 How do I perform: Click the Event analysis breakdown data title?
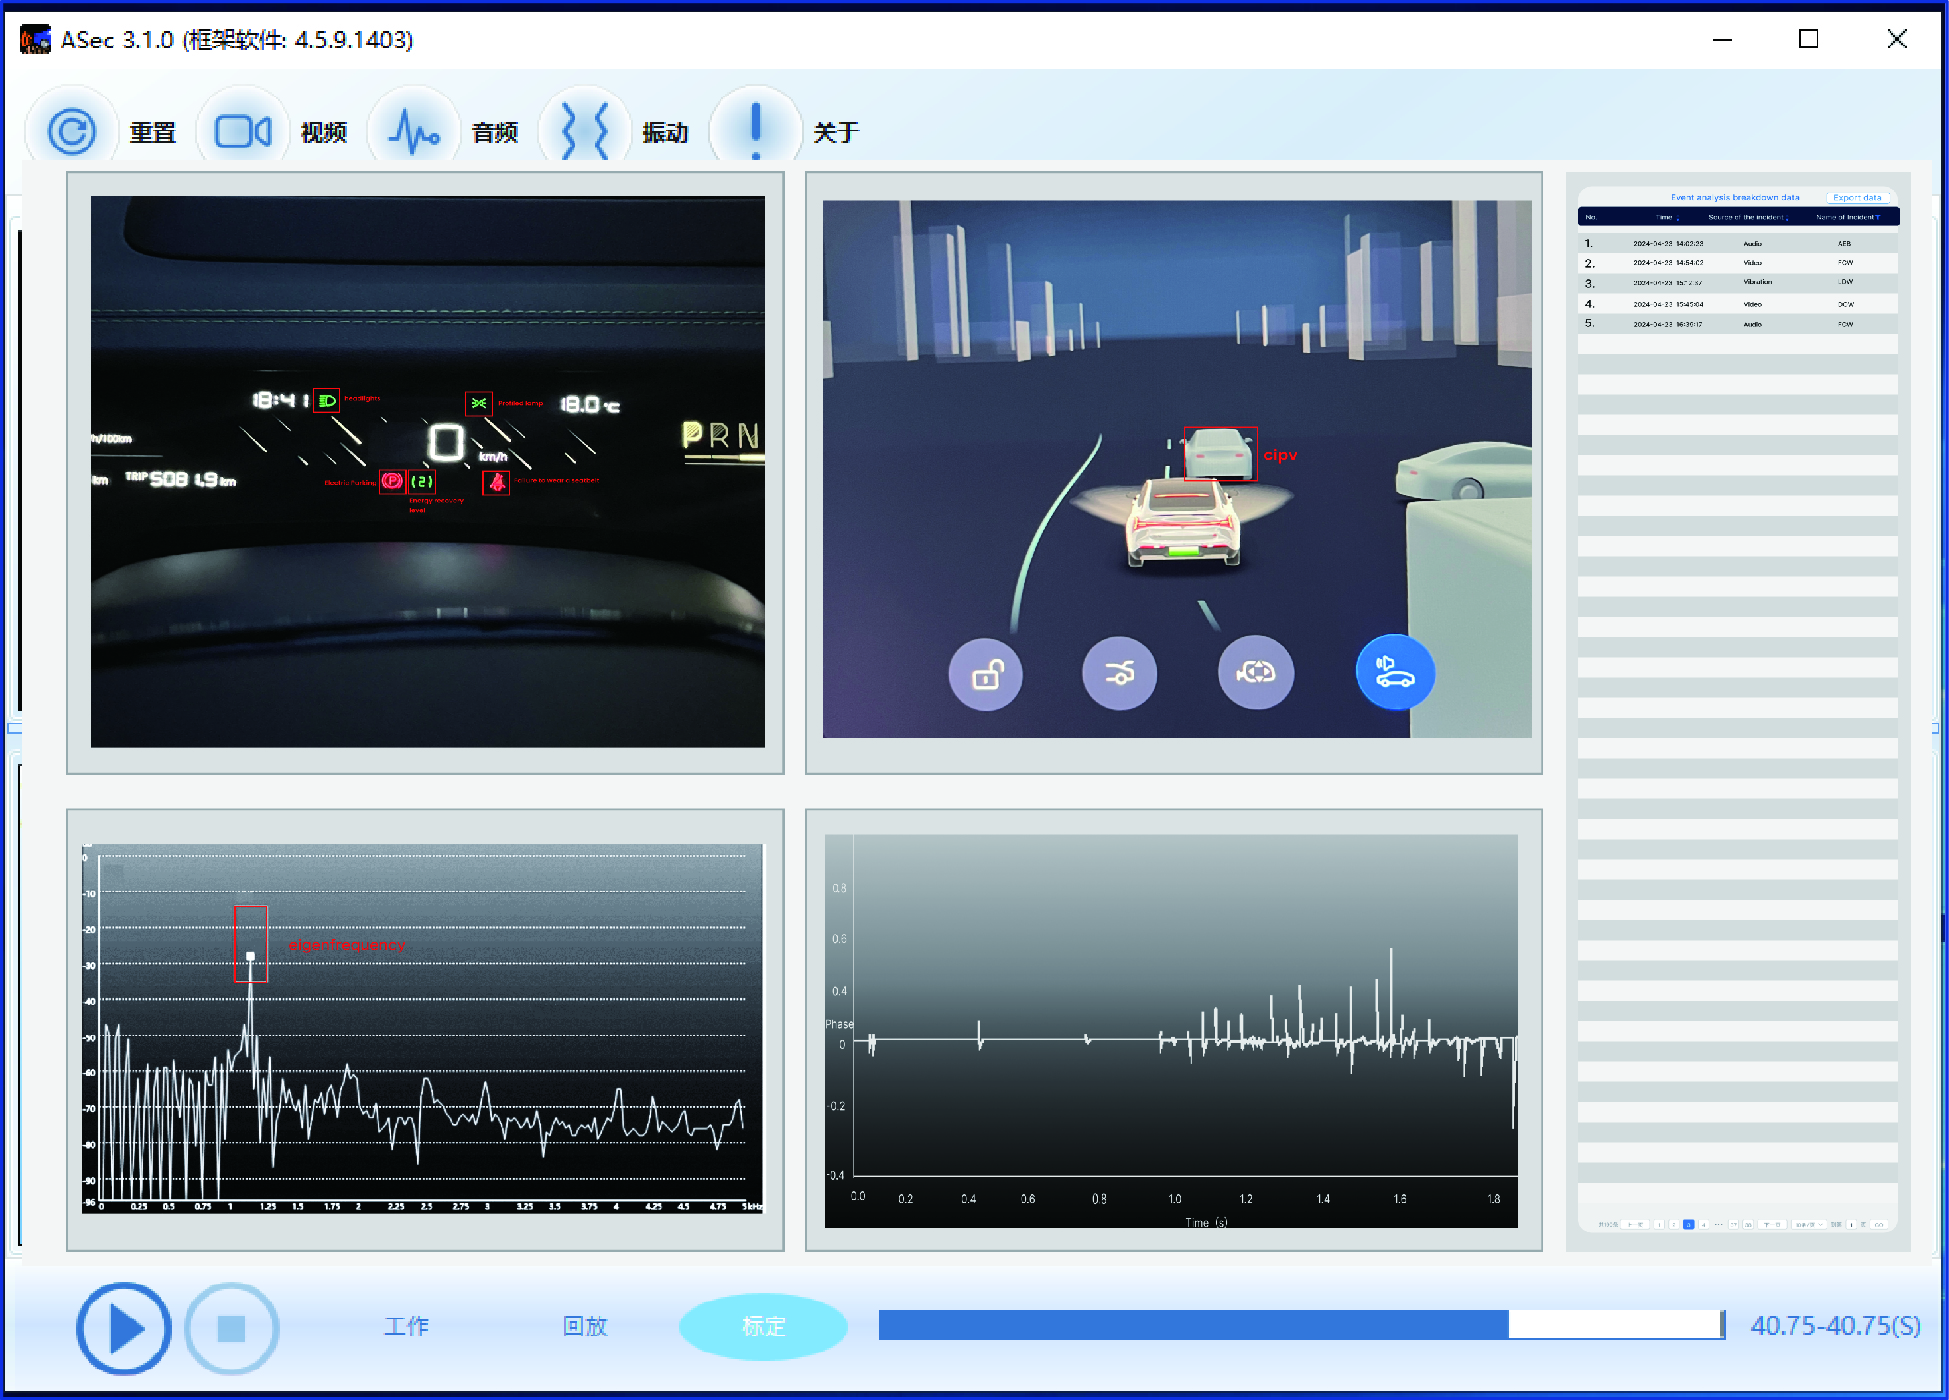click(x=1735, y=198)
